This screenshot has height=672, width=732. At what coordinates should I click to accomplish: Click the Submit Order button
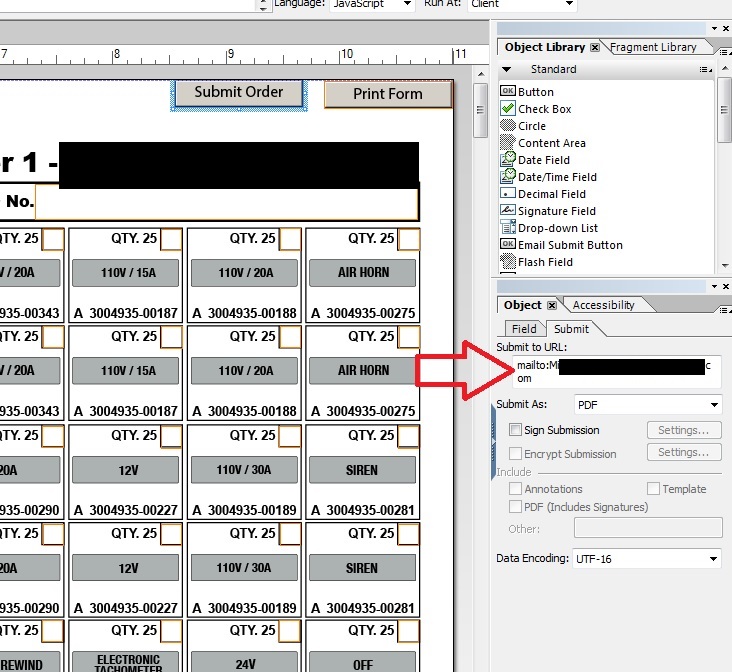coord(239,92)
